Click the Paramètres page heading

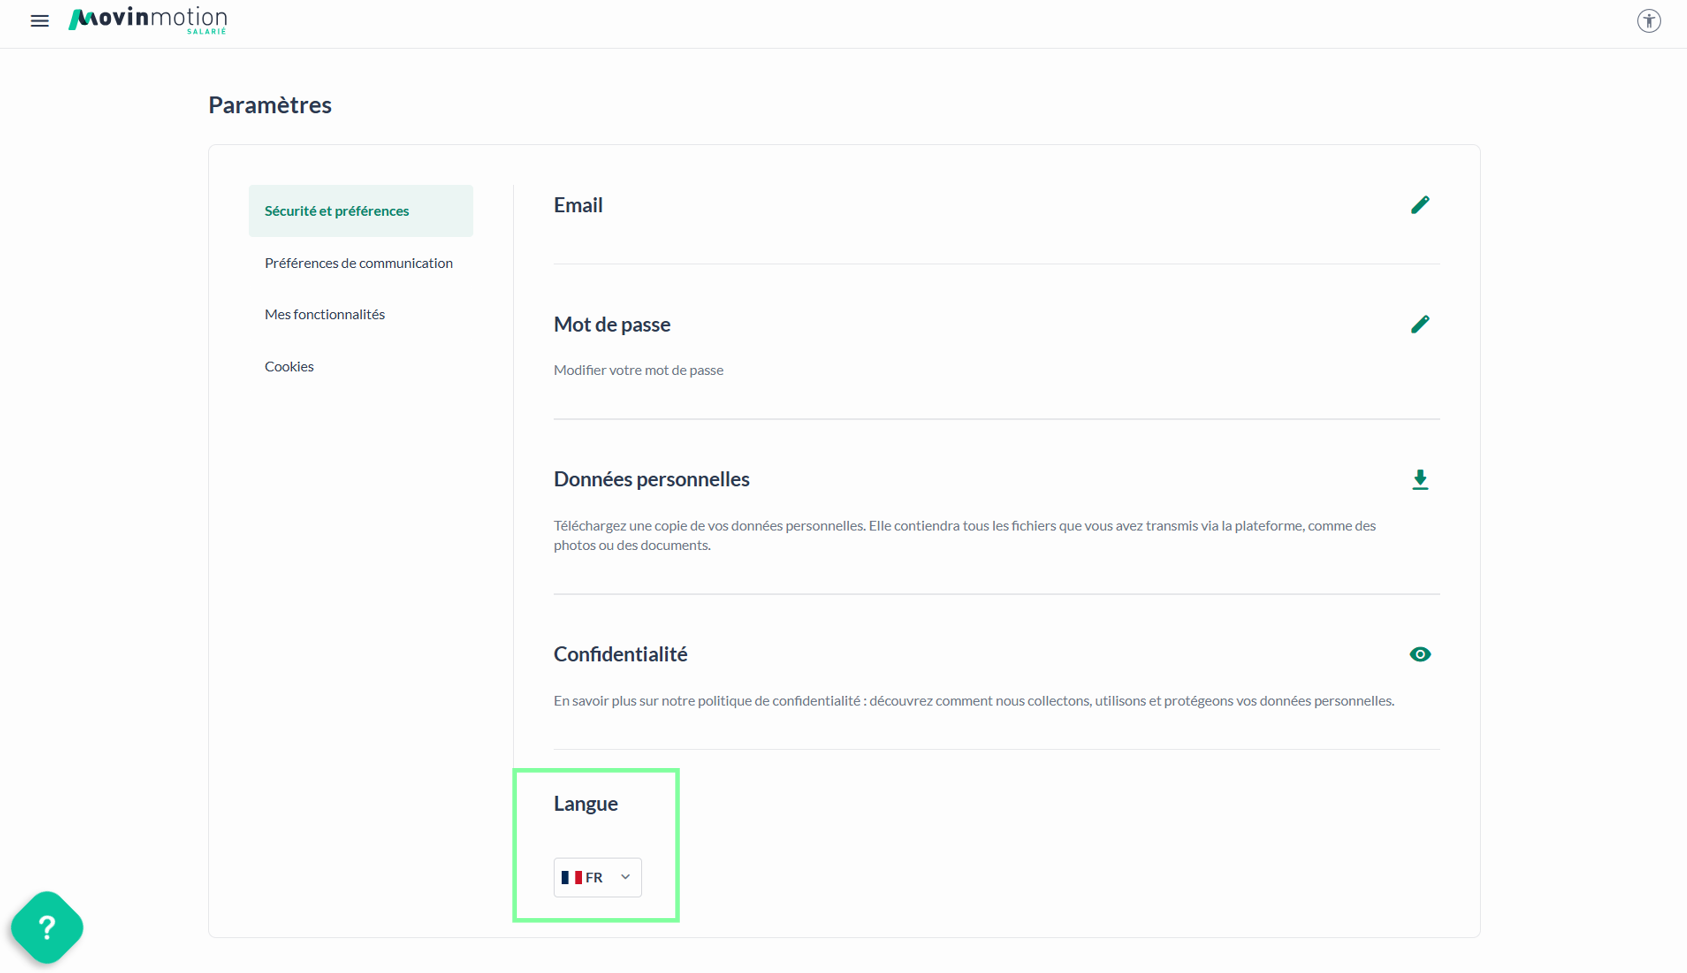pos(270,105)
